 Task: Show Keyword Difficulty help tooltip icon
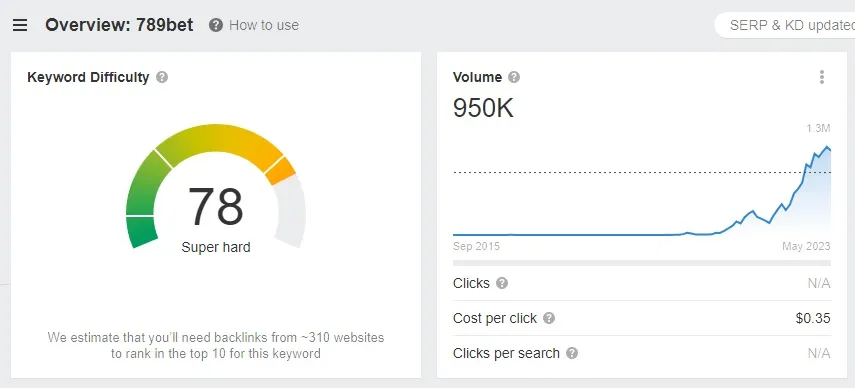[162, 77]
